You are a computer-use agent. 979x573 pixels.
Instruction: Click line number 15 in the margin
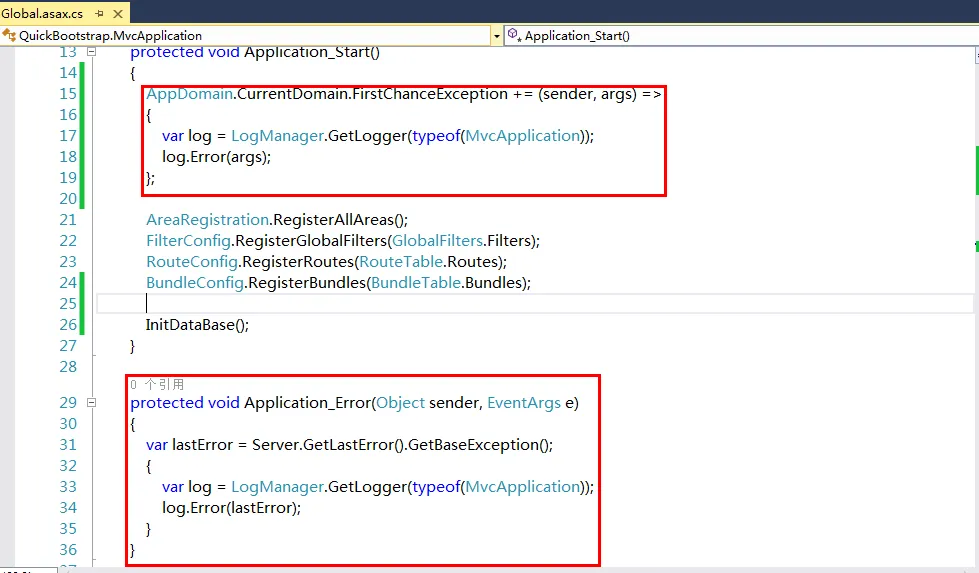click(68, 94)
